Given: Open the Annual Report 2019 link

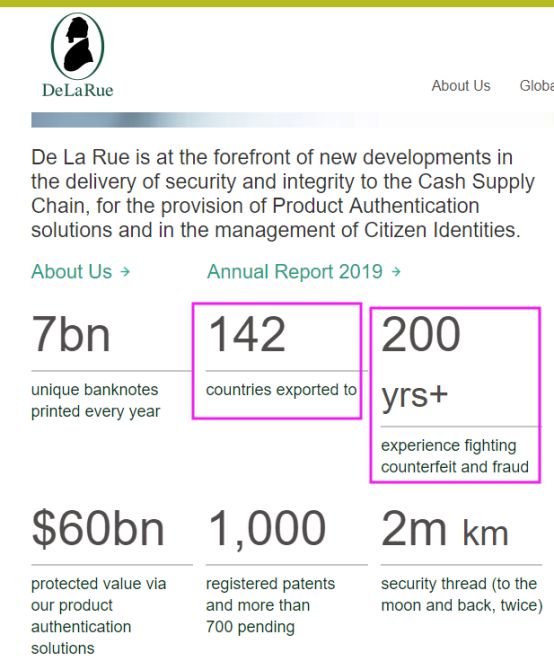Looking at the screenshot, I should (295, 271).
